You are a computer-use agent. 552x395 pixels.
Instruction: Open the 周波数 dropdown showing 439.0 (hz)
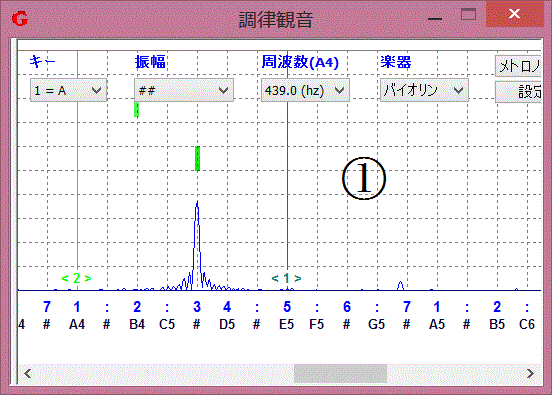(305, 90)
